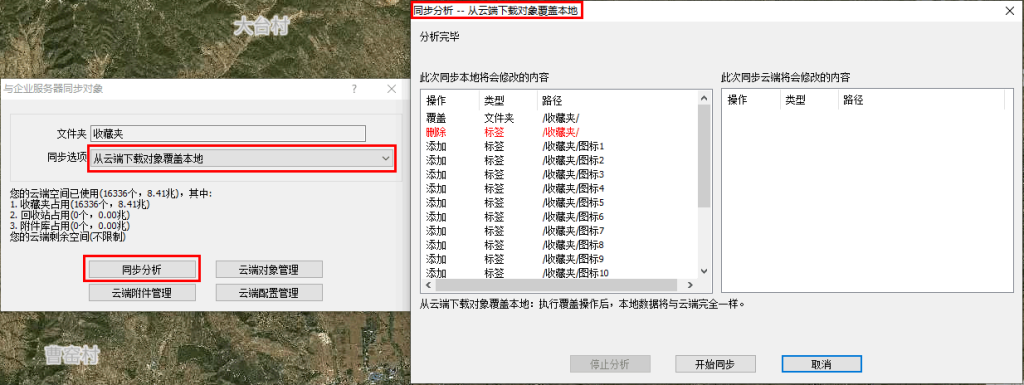Click the horizontal scrollbar right arrow

coord(690,286)
